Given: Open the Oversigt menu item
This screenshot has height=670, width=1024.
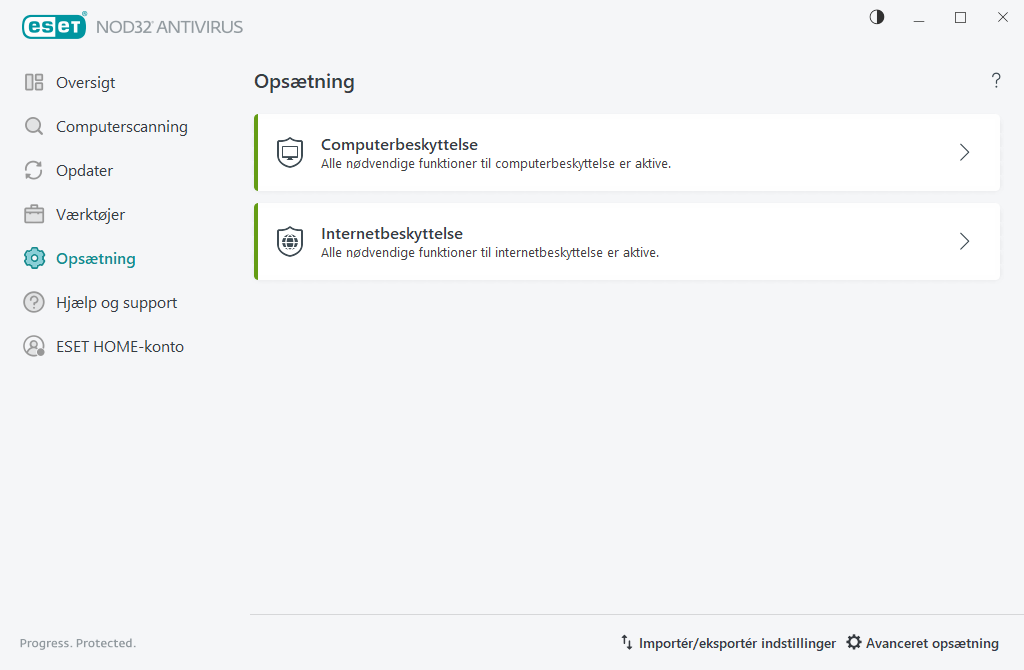Looking at the screenshot, I should tap(85, 83).
